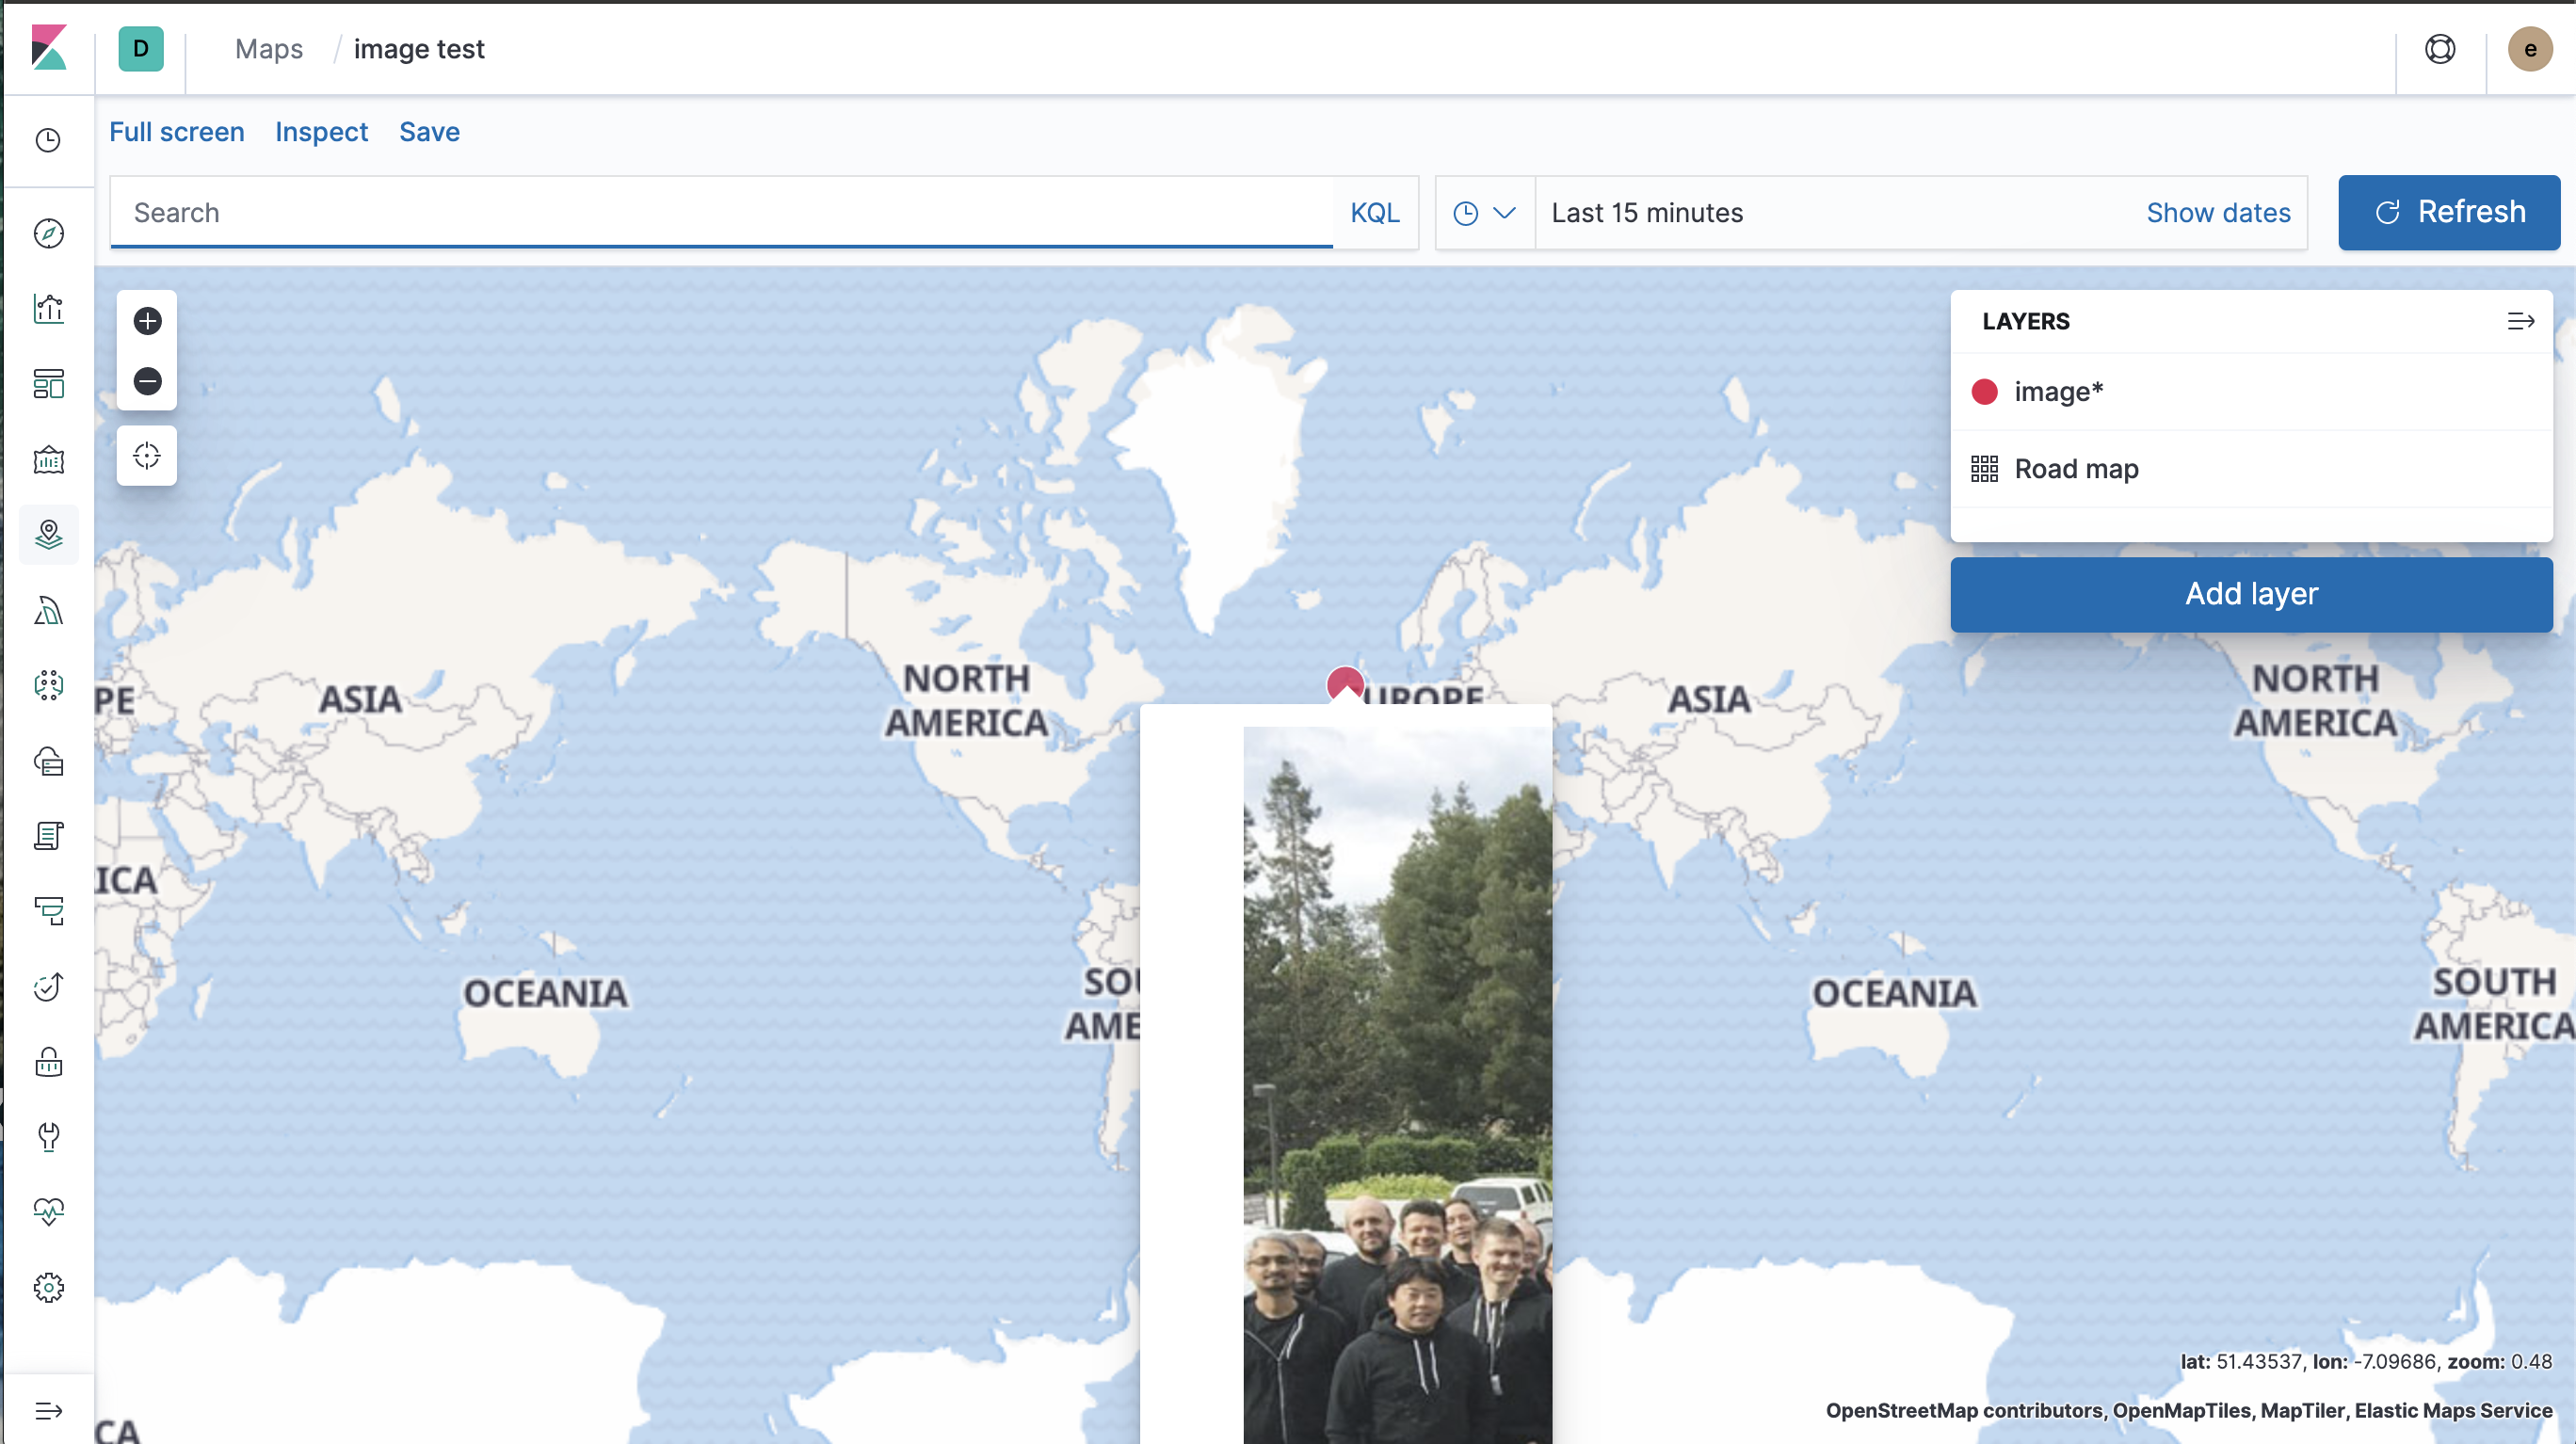Viewport: 2576px width, 1444px height.
Task: Click the red image* layer swatch
Action: (x=1984, y=392)
